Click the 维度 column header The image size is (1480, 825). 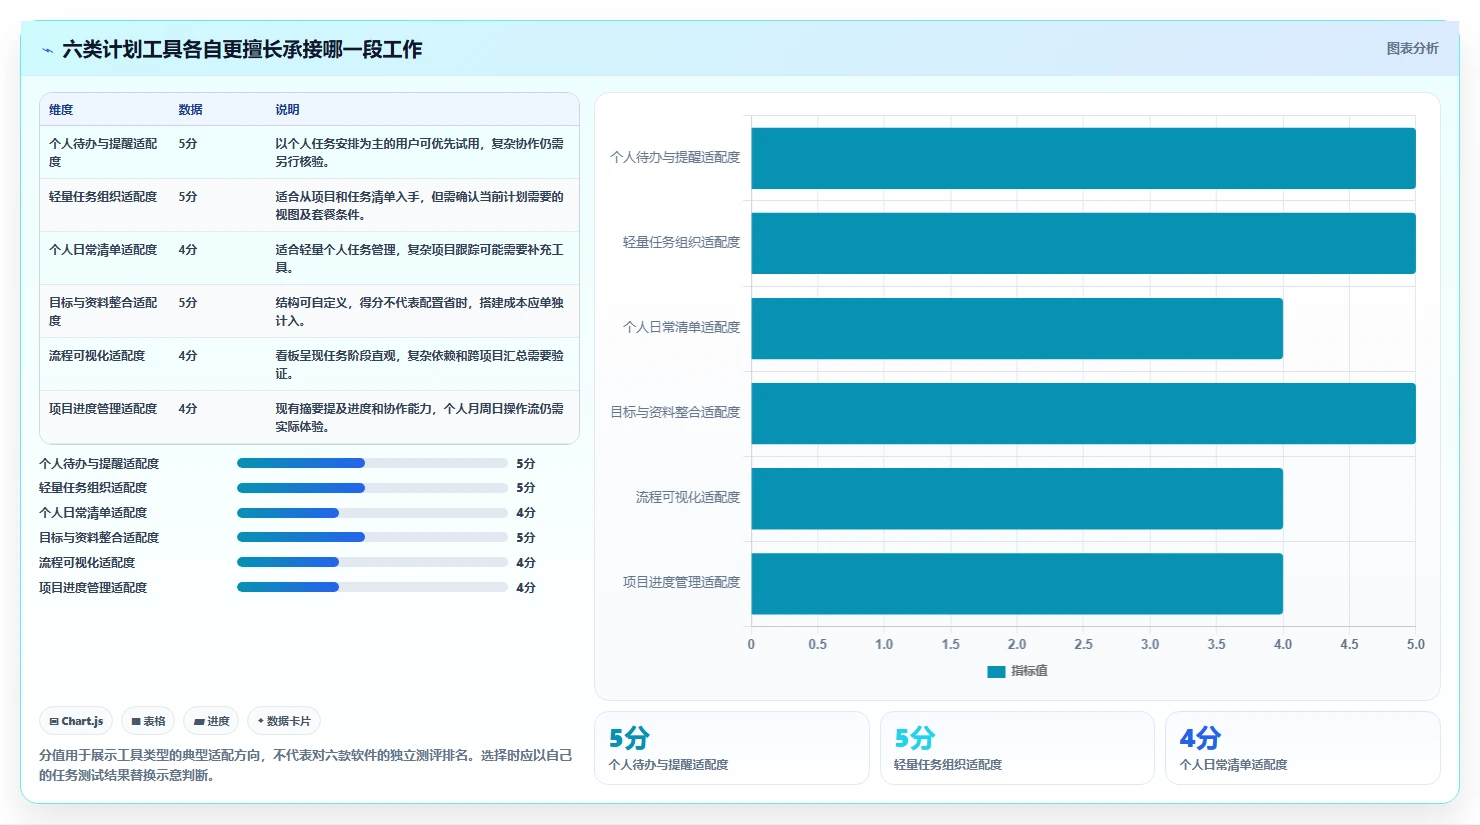pos(61,110)
